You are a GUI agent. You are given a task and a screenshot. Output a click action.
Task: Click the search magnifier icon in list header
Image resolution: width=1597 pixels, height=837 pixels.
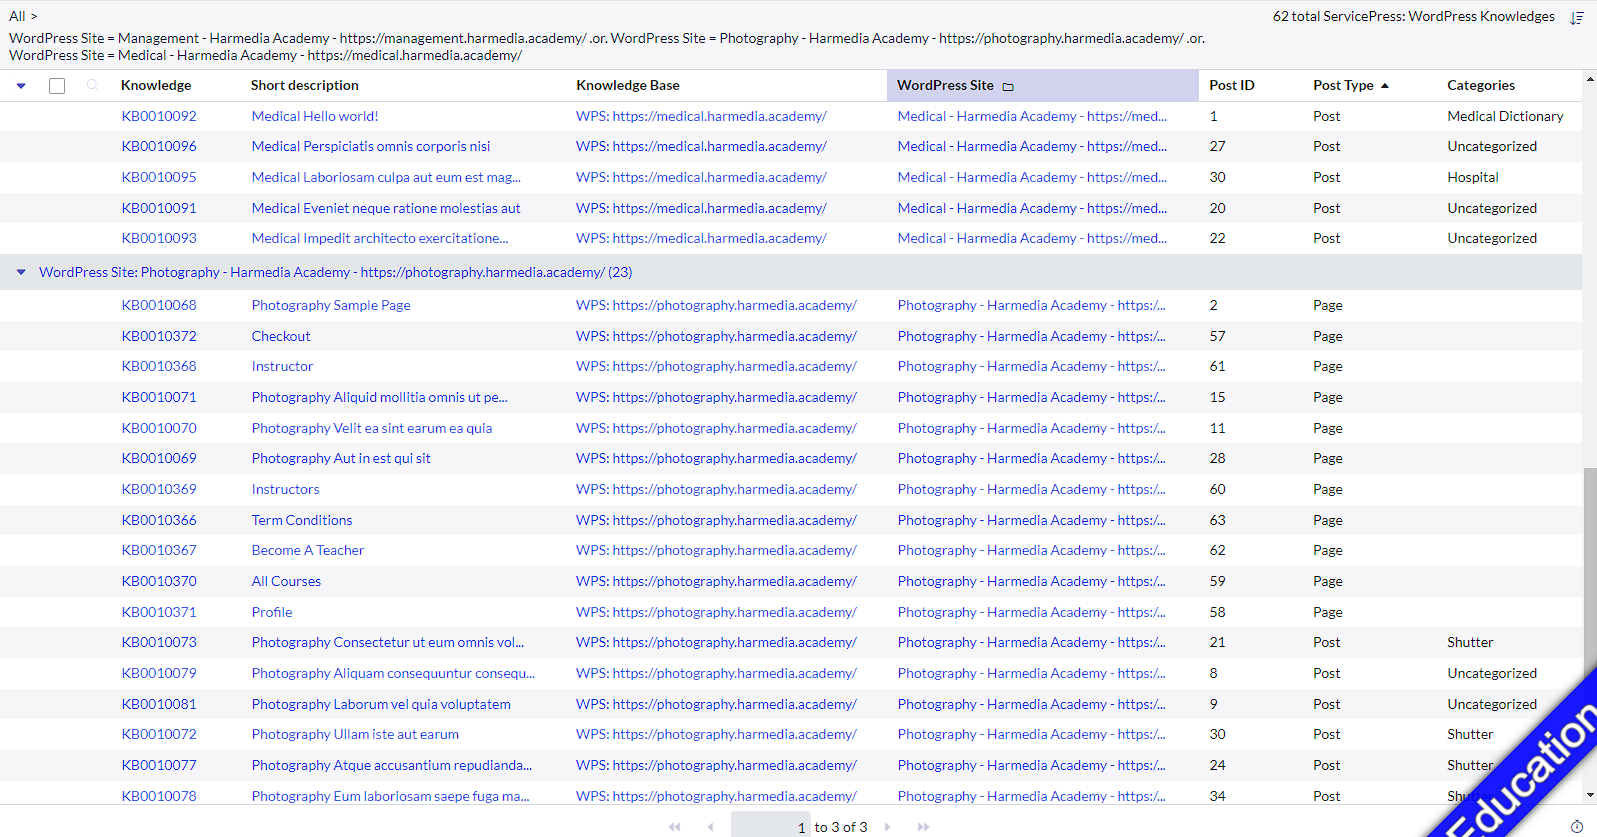pos(93,86)
